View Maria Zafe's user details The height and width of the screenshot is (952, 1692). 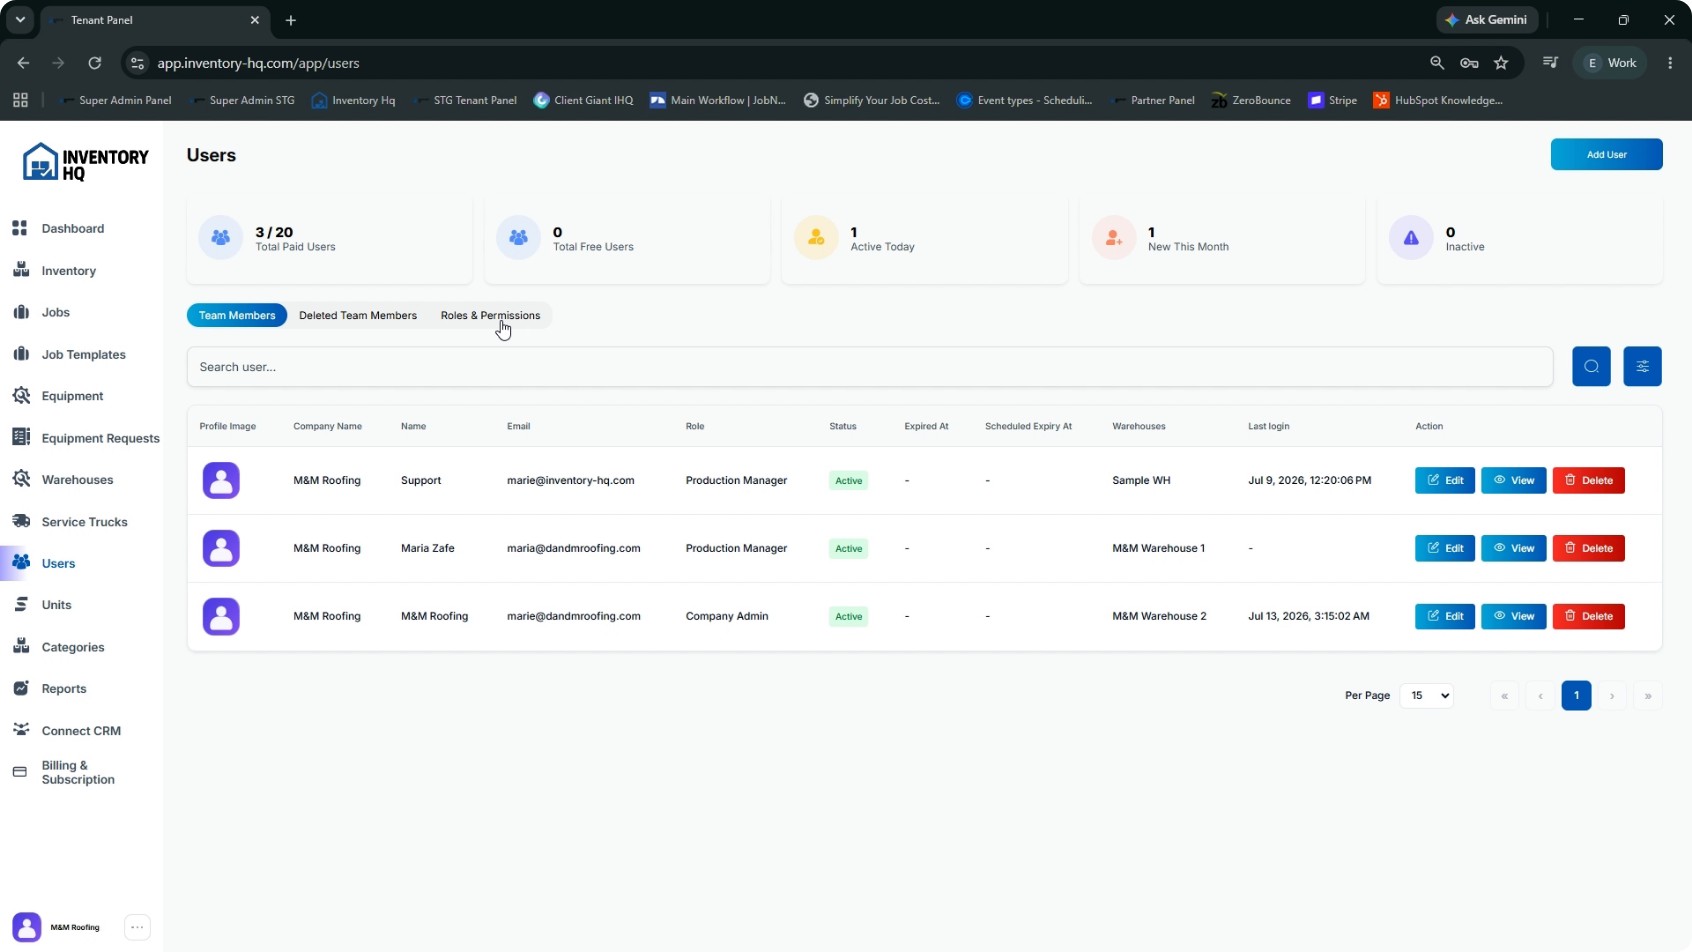click(x=1514, y=548)
